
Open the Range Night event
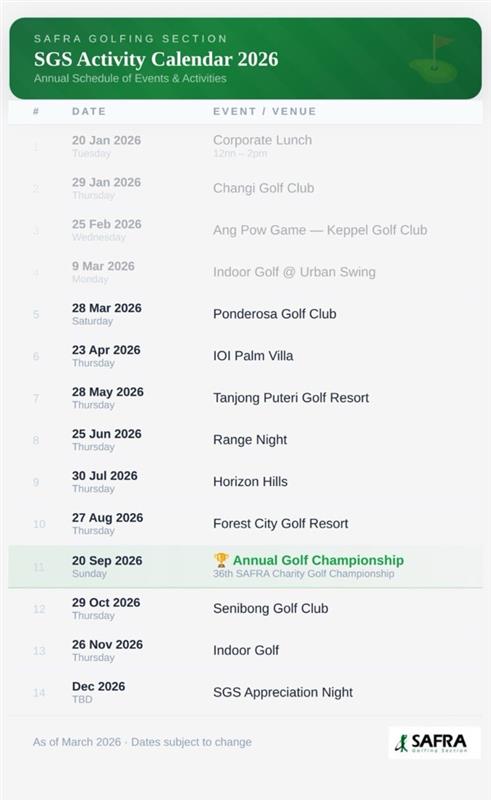[x=246, y=440]
